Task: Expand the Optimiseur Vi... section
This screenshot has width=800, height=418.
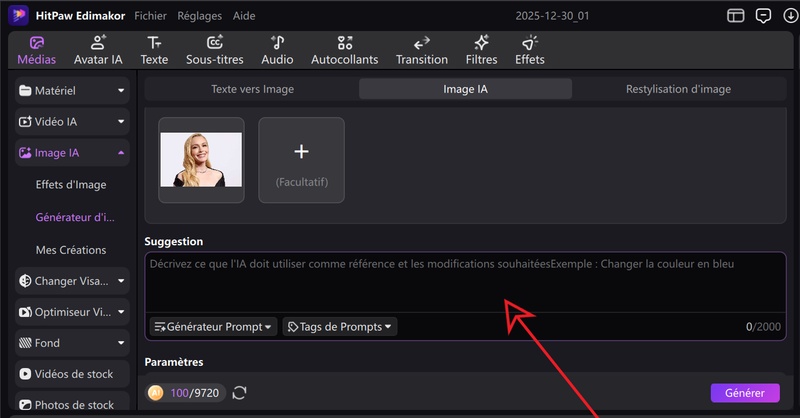Action: [72, 312]
